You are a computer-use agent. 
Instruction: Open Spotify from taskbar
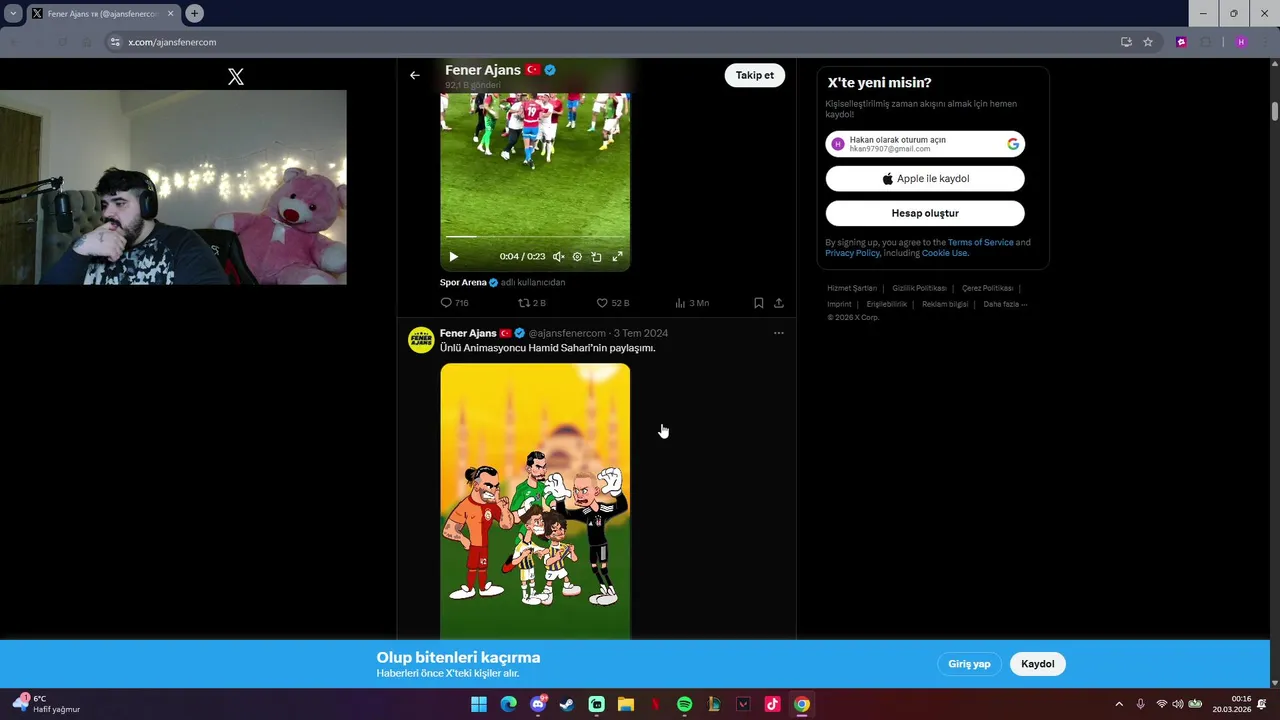[684, 704]
